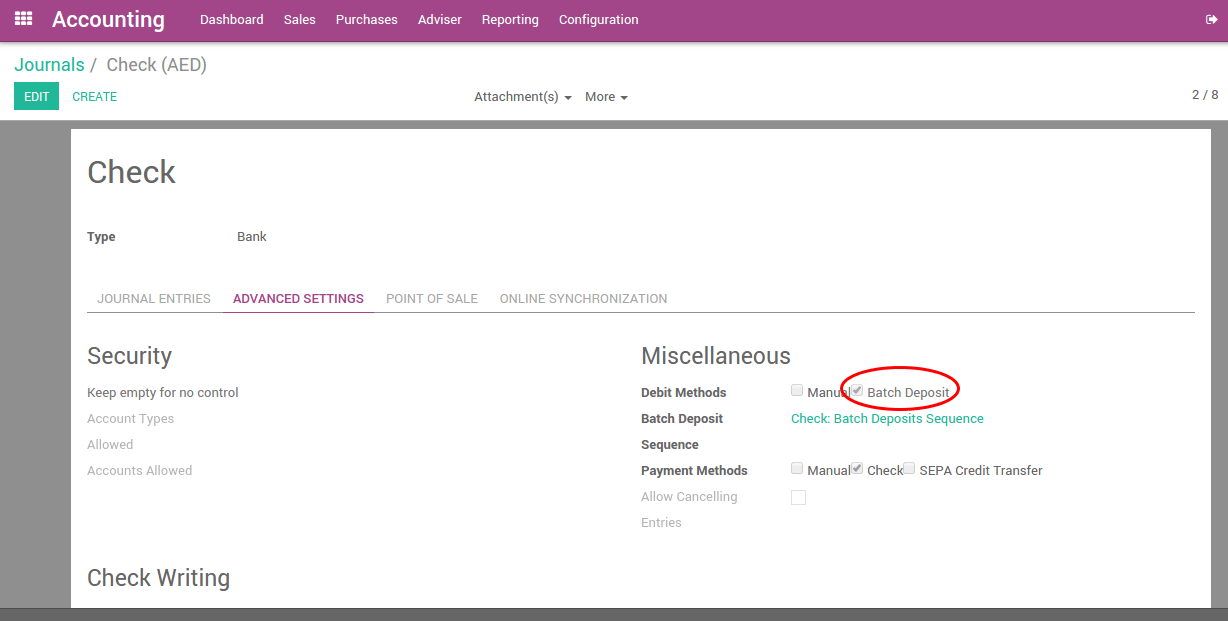This screenshot has width=1228, height=621.
Task: Toggle Manual checkbox under Debit Methods
Action: pyautogui.click(x=797, y=390)
